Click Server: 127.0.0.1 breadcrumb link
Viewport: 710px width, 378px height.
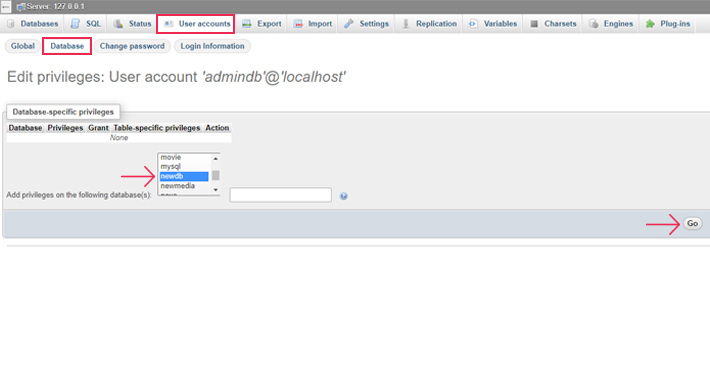56,7
